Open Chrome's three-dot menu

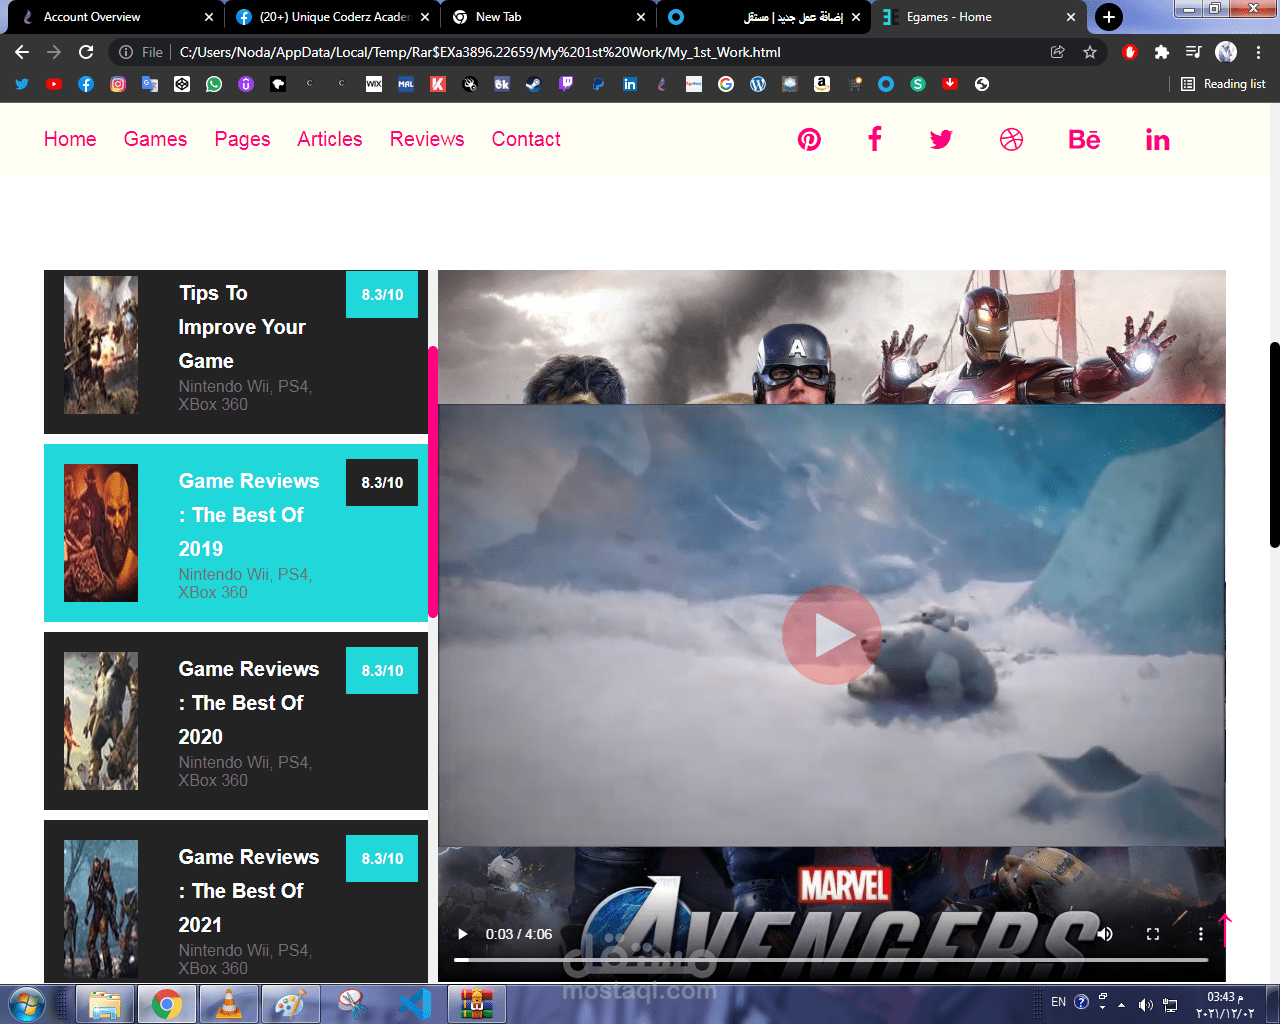pos(1258,52)
